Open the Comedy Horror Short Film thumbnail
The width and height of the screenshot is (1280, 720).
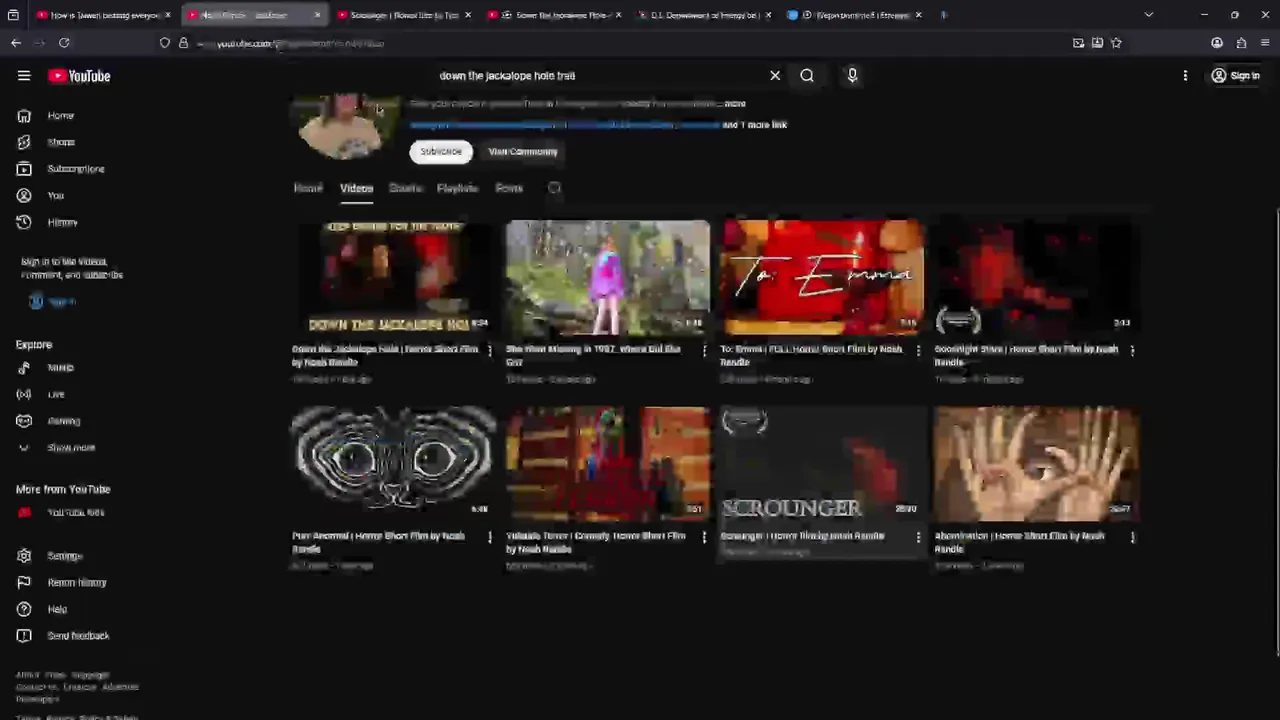pyautogui.click(x=608, y=464)
